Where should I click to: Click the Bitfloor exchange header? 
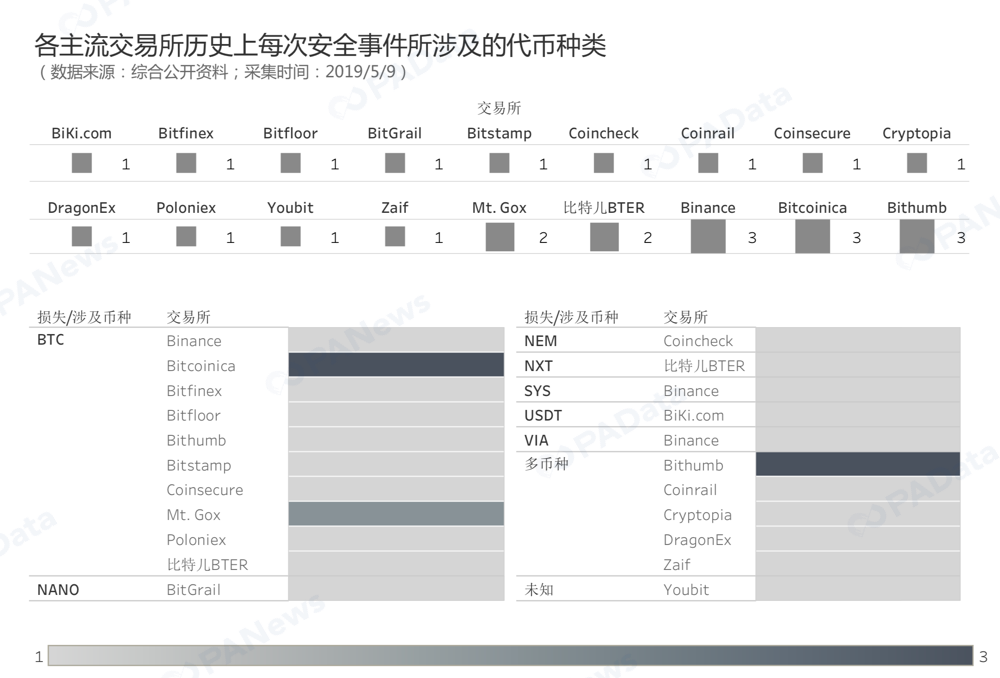click(x=290, y=133)
